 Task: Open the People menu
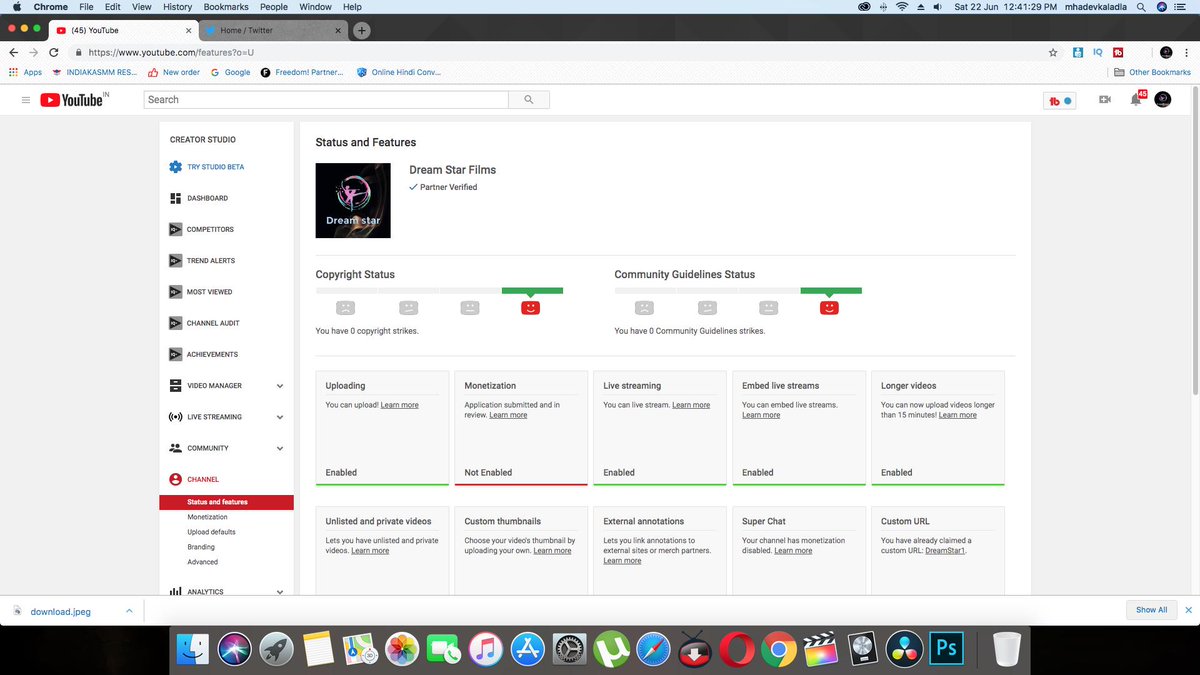273,7
